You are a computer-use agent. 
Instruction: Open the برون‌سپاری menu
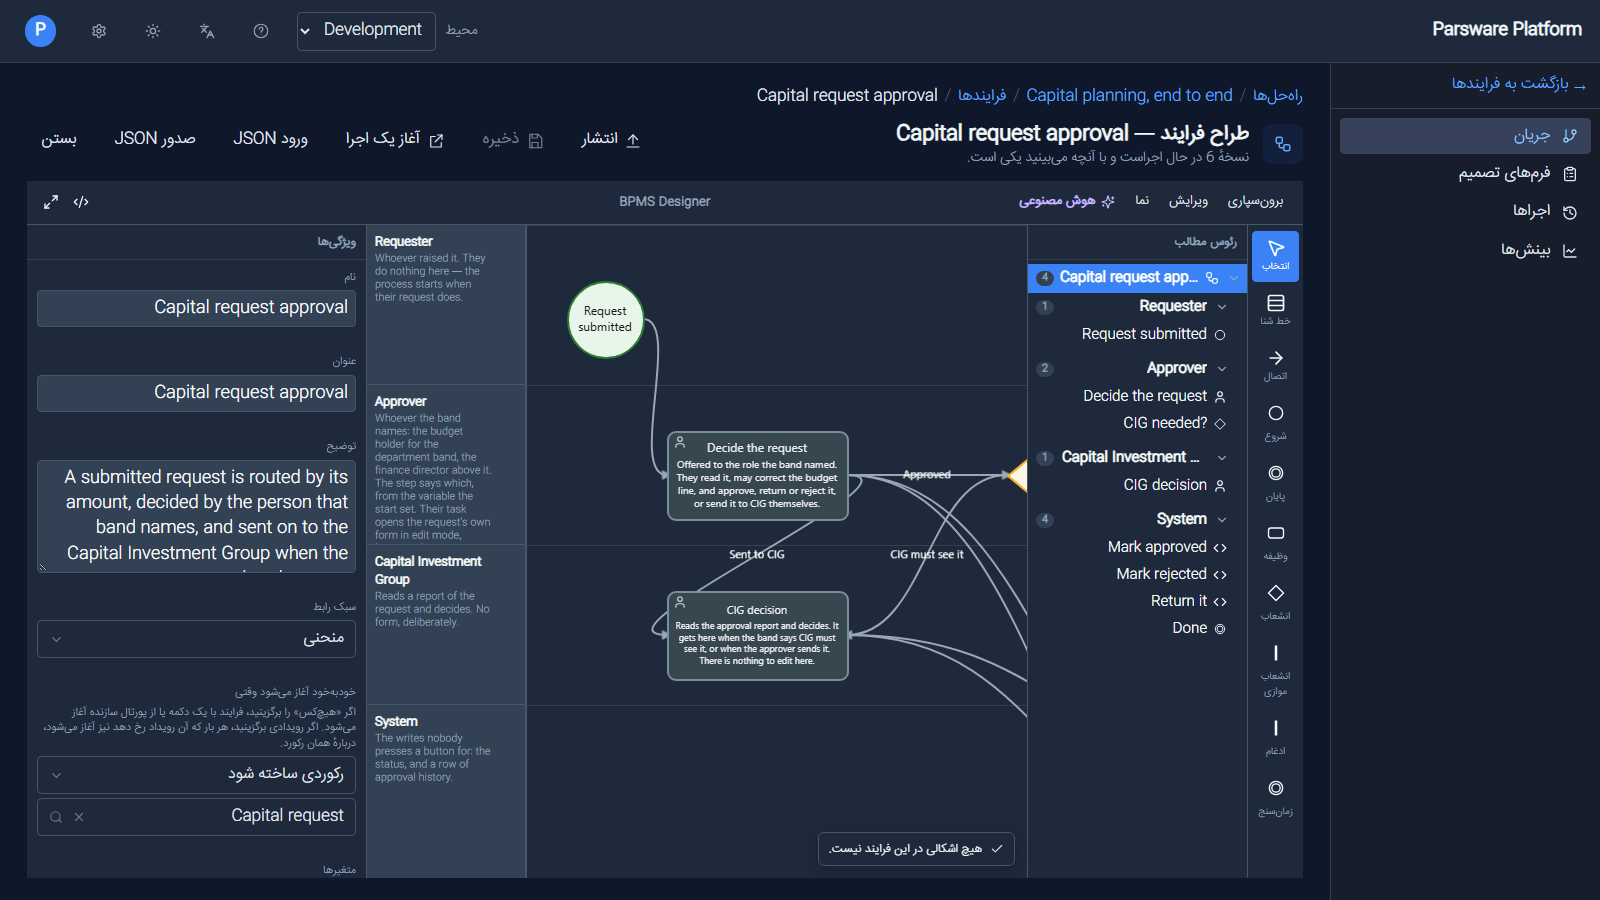click(1255, 201)
